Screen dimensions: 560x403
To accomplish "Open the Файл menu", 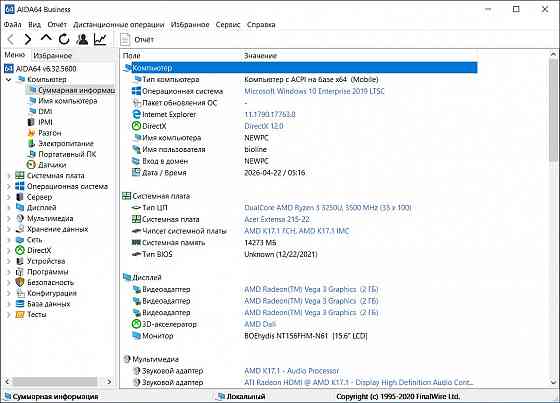I will tap(13, 24).
